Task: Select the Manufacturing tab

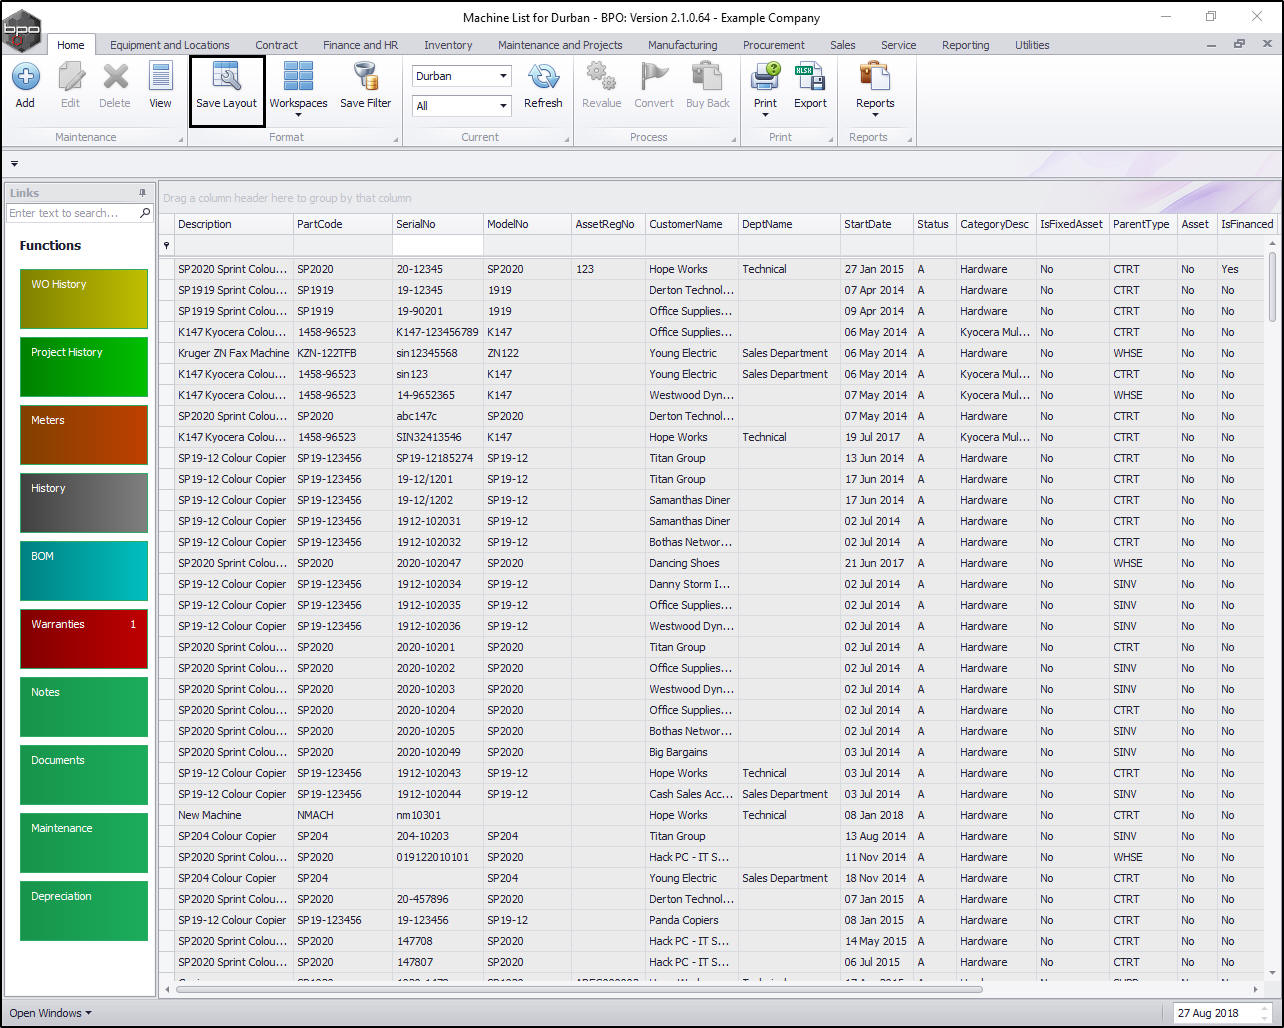Action: point(682,45)
